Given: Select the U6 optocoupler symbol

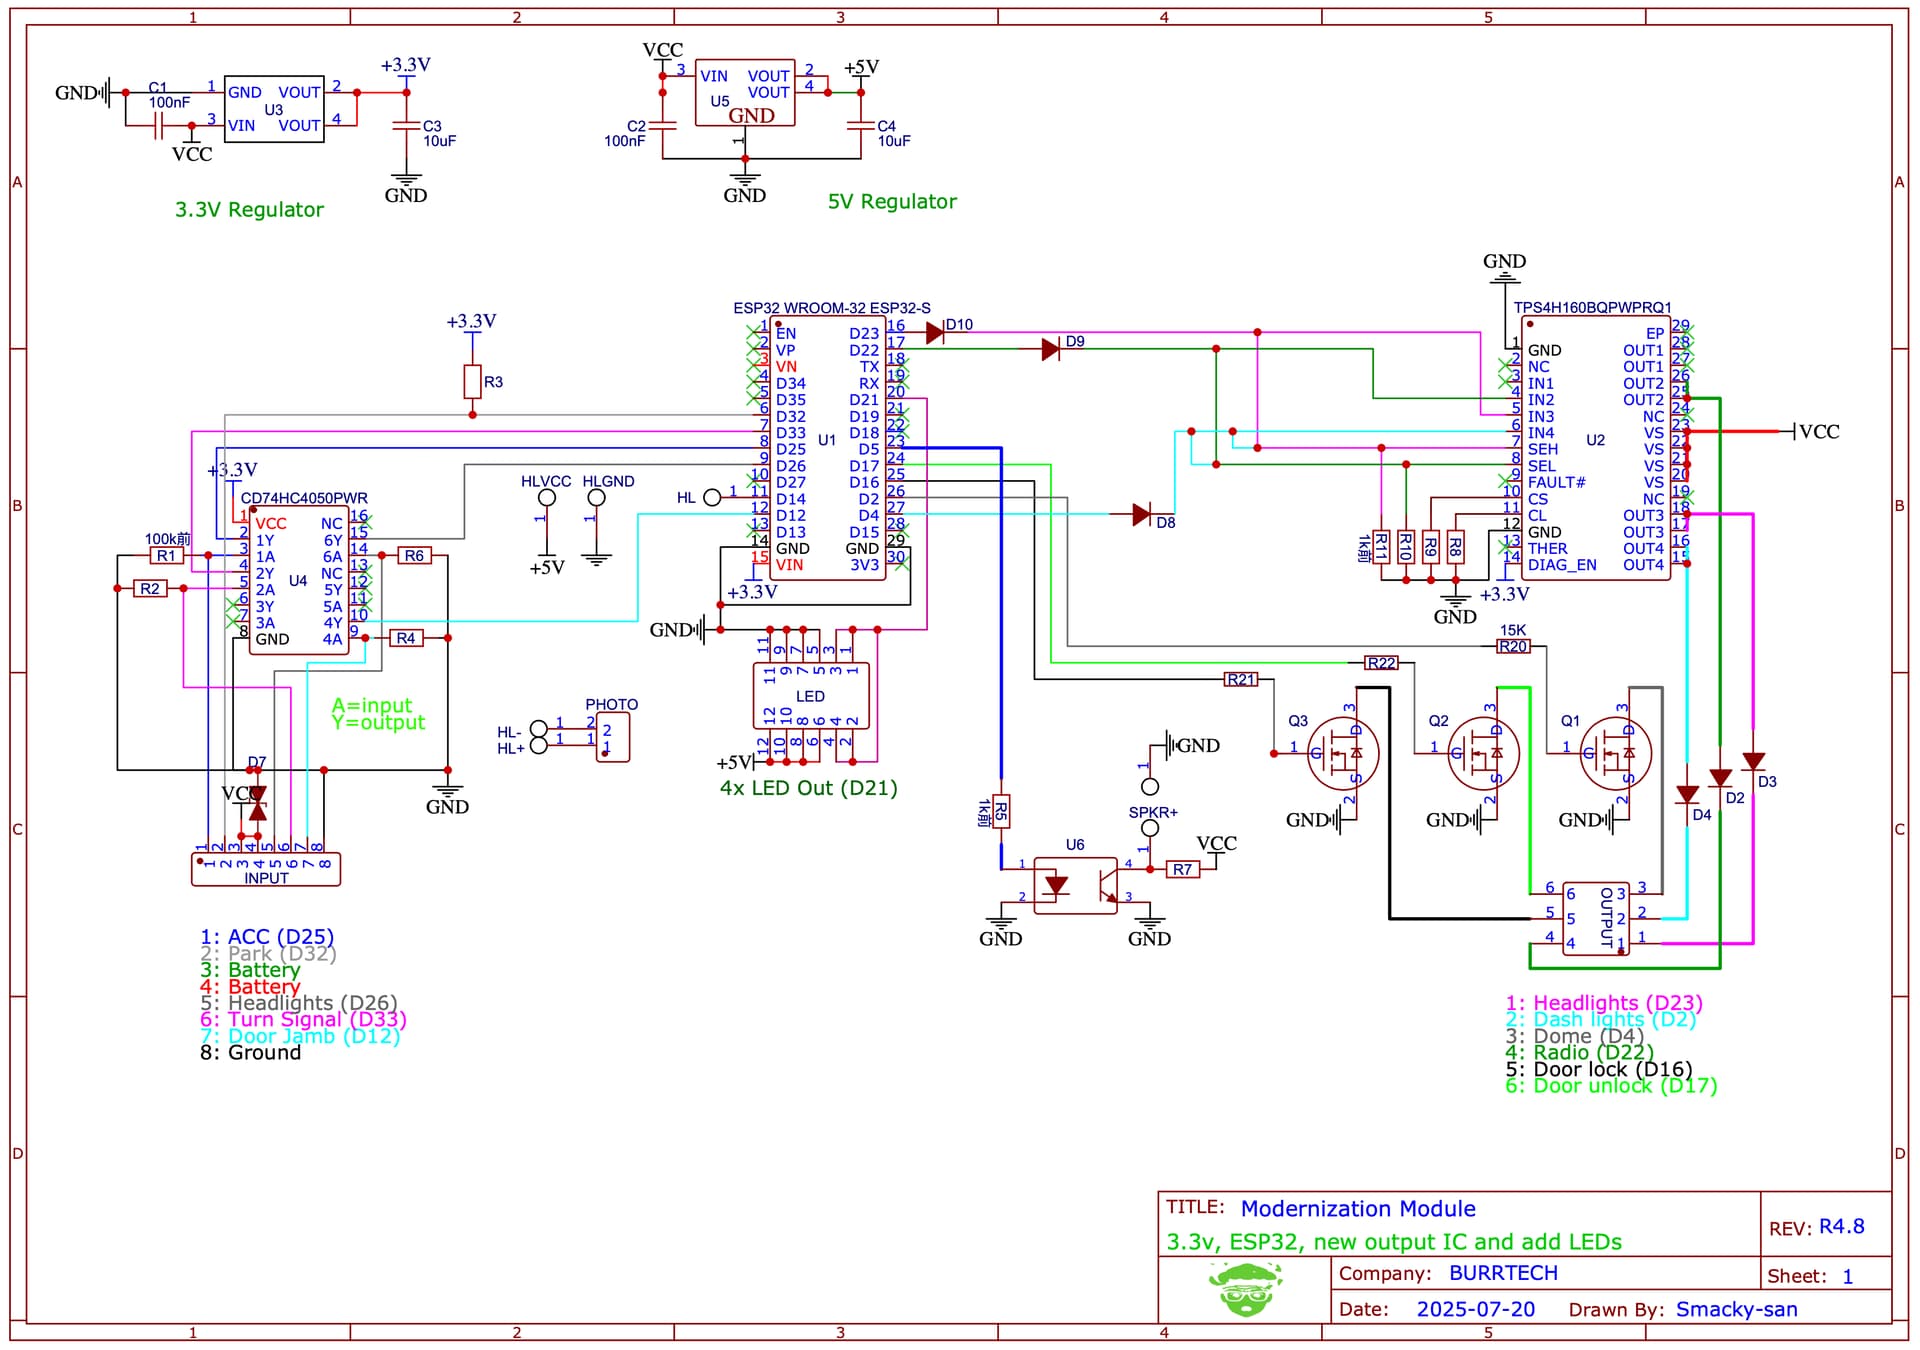Looking at the screenshot, I should [1073, 885].
